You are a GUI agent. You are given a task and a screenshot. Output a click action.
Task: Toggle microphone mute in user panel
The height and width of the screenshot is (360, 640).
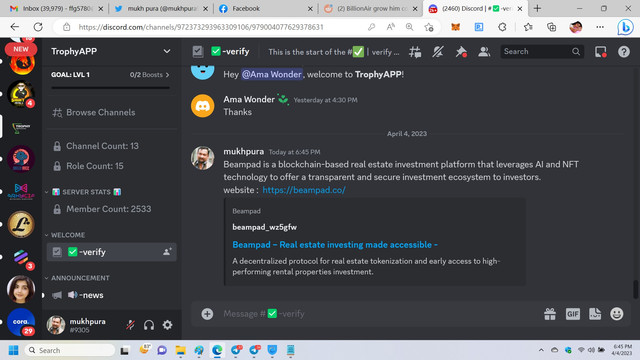click(130, 325)
